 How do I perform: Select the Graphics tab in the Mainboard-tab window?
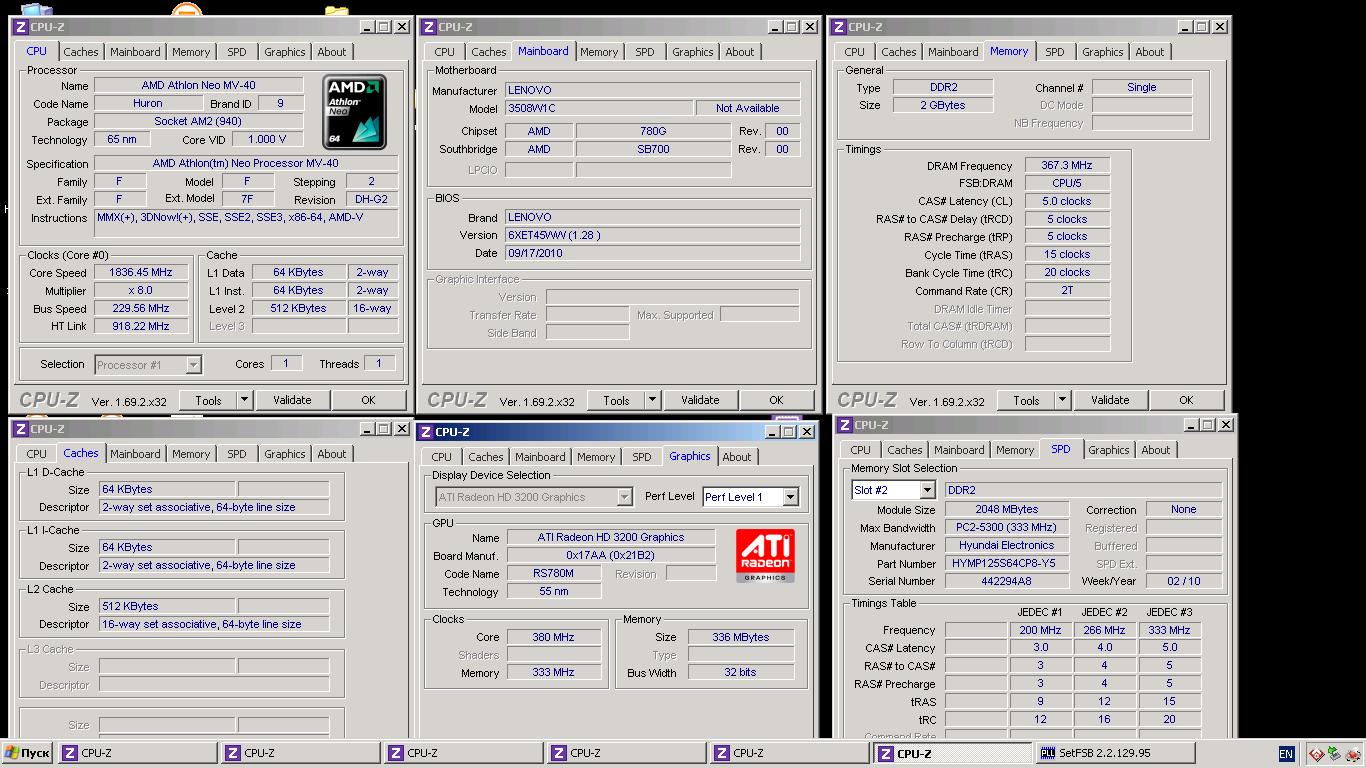[693, 52]
